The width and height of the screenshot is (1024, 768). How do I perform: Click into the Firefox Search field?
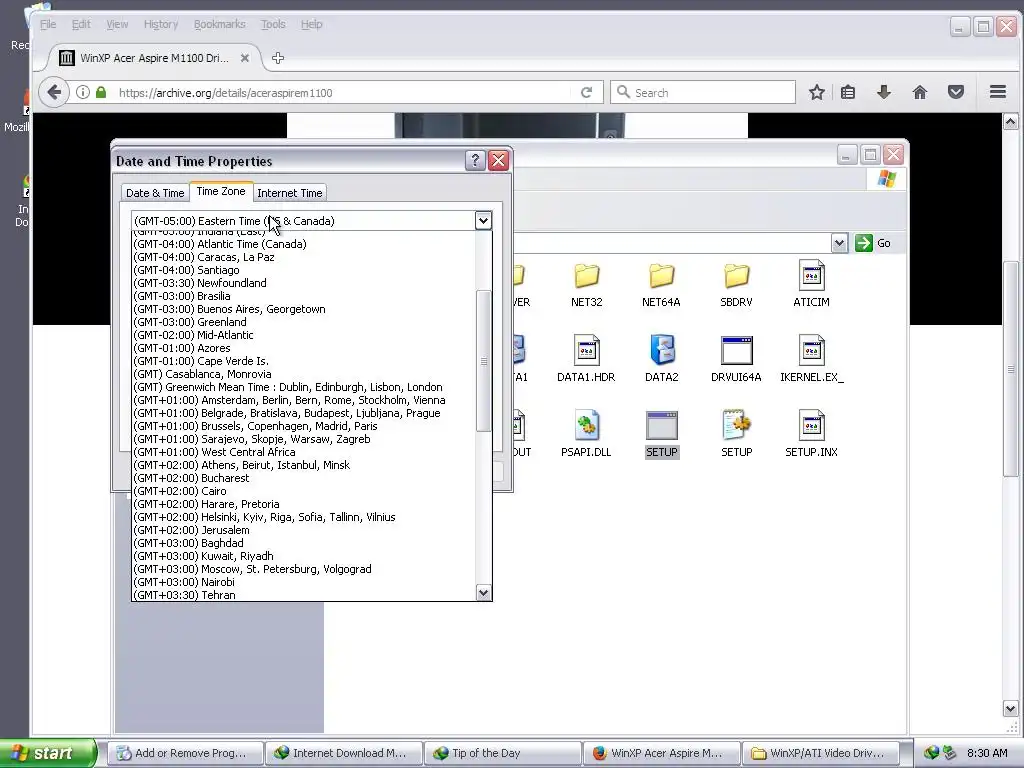click(703, 92)
